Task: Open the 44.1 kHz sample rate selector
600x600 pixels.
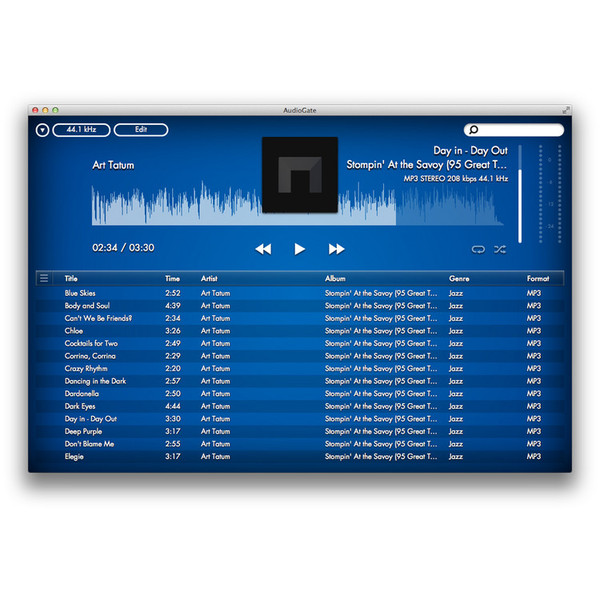Action: 81,130
